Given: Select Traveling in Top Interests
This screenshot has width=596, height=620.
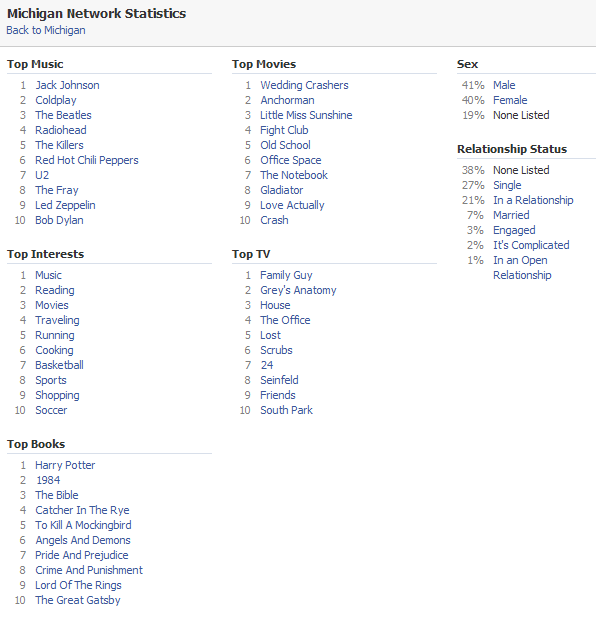Looking at the screenshot, I should [x=57, y=320].
